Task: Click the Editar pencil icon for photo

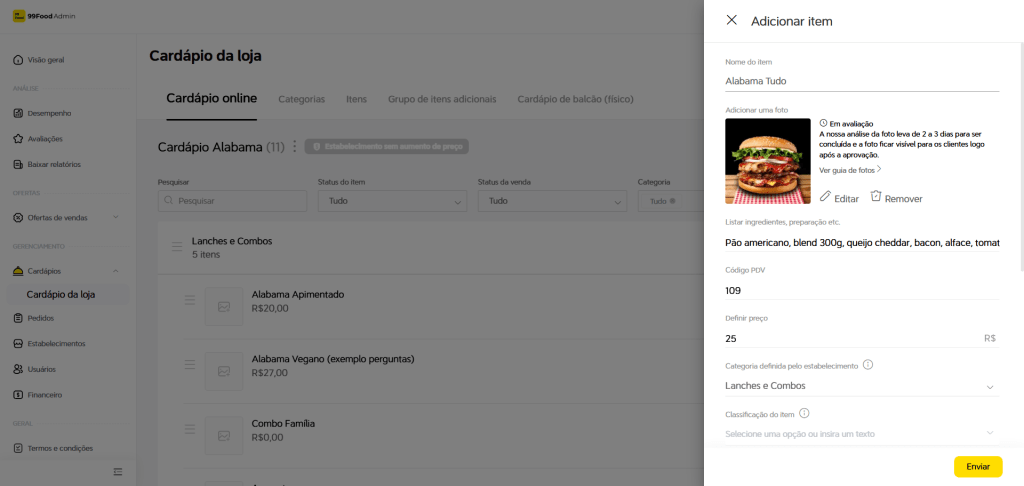Action: coord(826,197)
